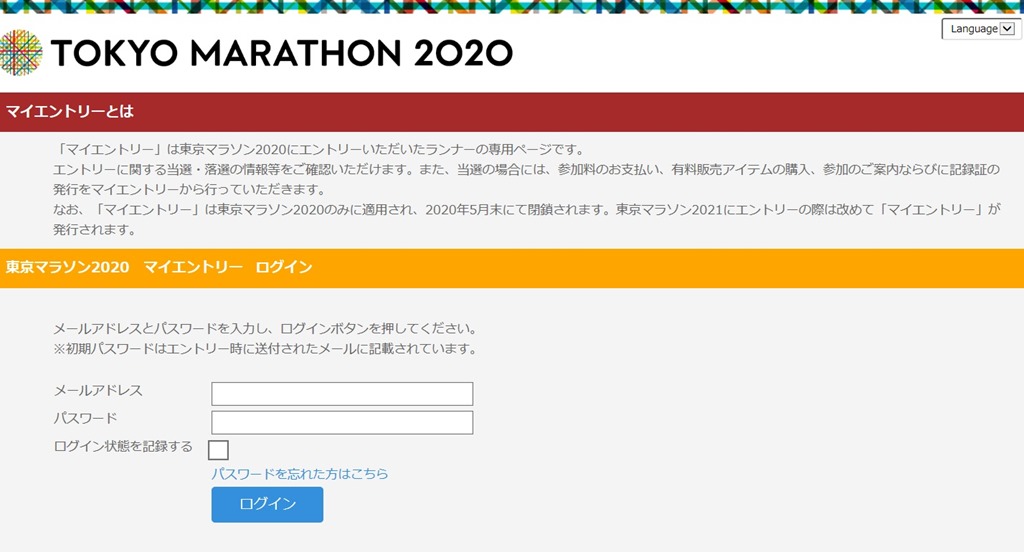Image resolution: width=1024 pixels, height=552 pixels.
Task: Select the red マイエントリーとは header bar
Action: (x=512, y=112)
